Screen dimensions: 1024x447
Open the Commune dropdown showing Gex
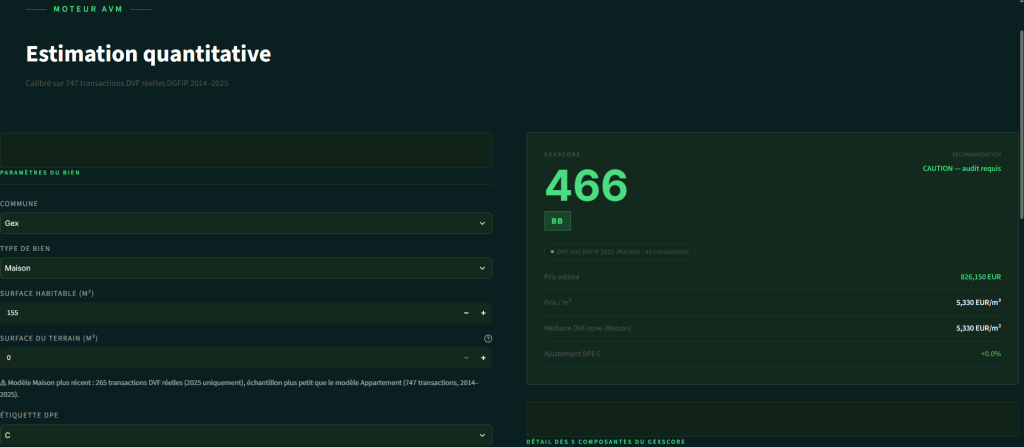[246, 223]
